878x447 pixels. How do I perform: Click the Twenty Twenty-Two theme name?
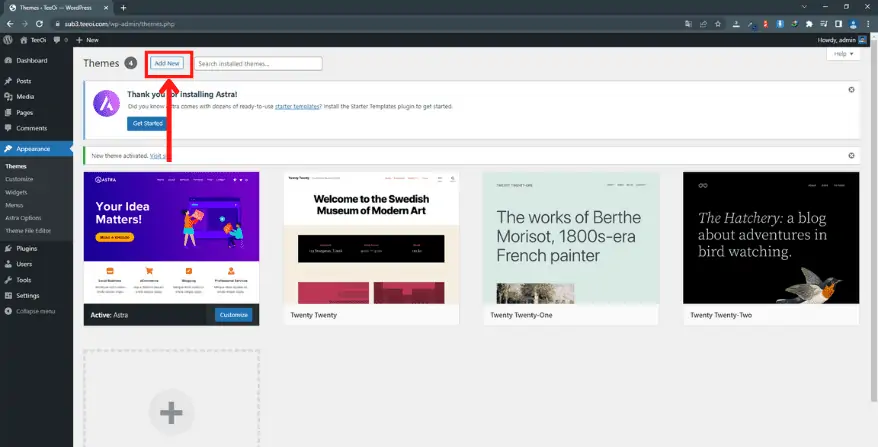pos(721,315)
